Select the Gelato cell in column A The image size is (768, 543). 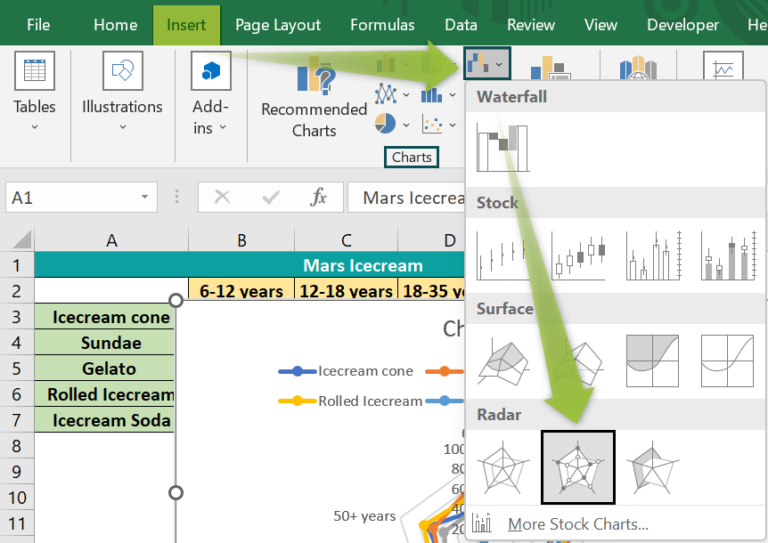click(111, 369)
